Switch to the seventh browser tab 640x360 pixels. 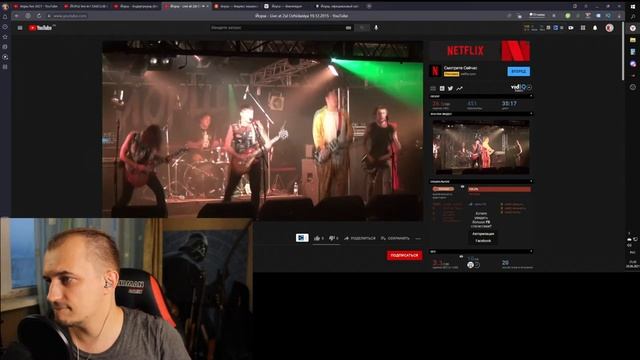[x=338, y=6]
